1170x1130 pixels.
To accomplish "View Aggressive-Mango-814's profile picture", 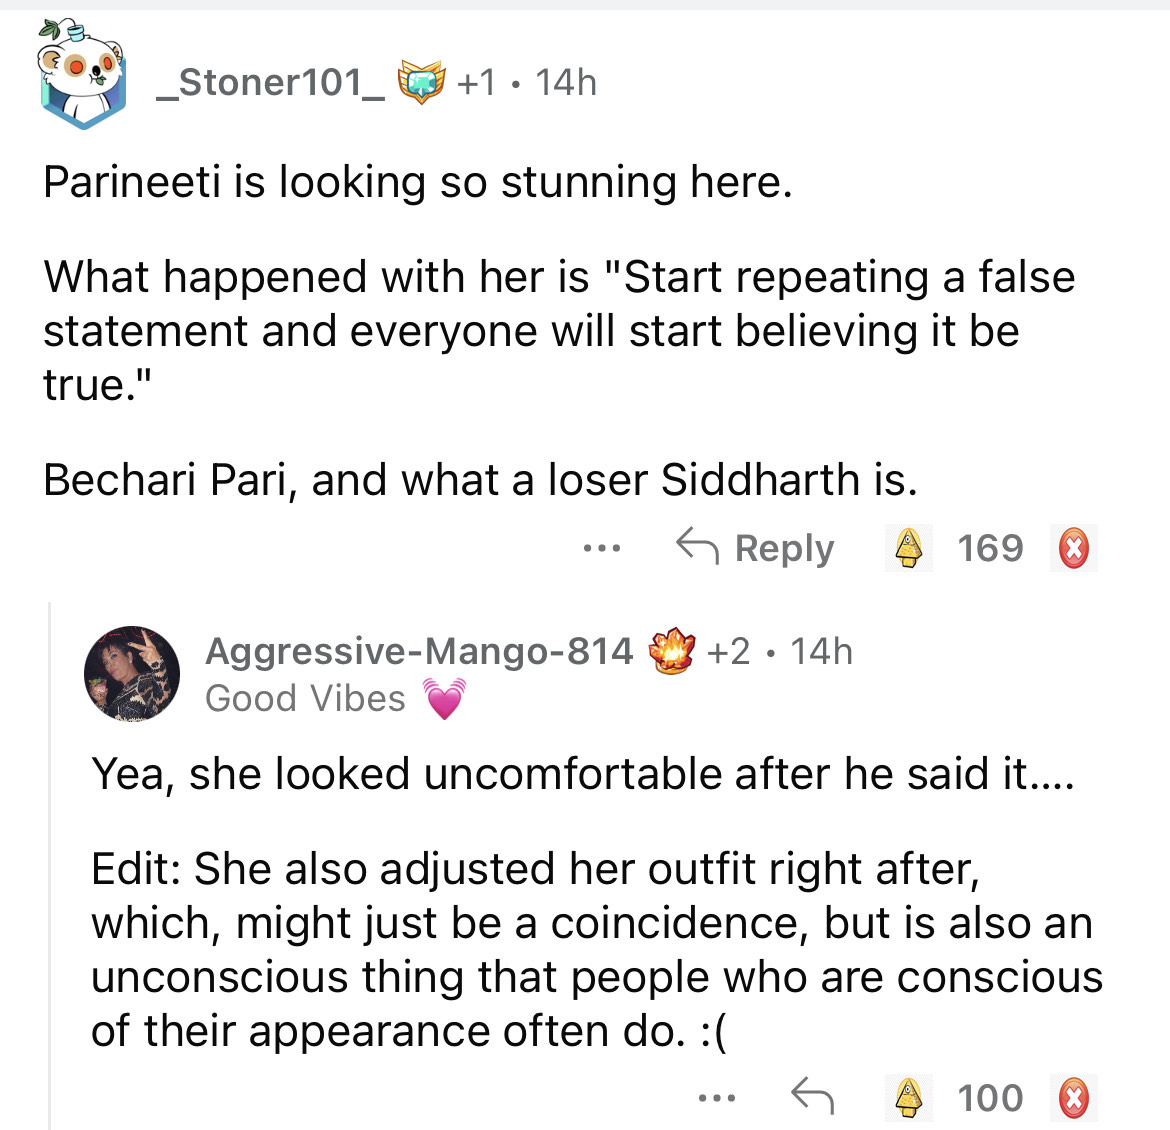I will coord(132,674).
